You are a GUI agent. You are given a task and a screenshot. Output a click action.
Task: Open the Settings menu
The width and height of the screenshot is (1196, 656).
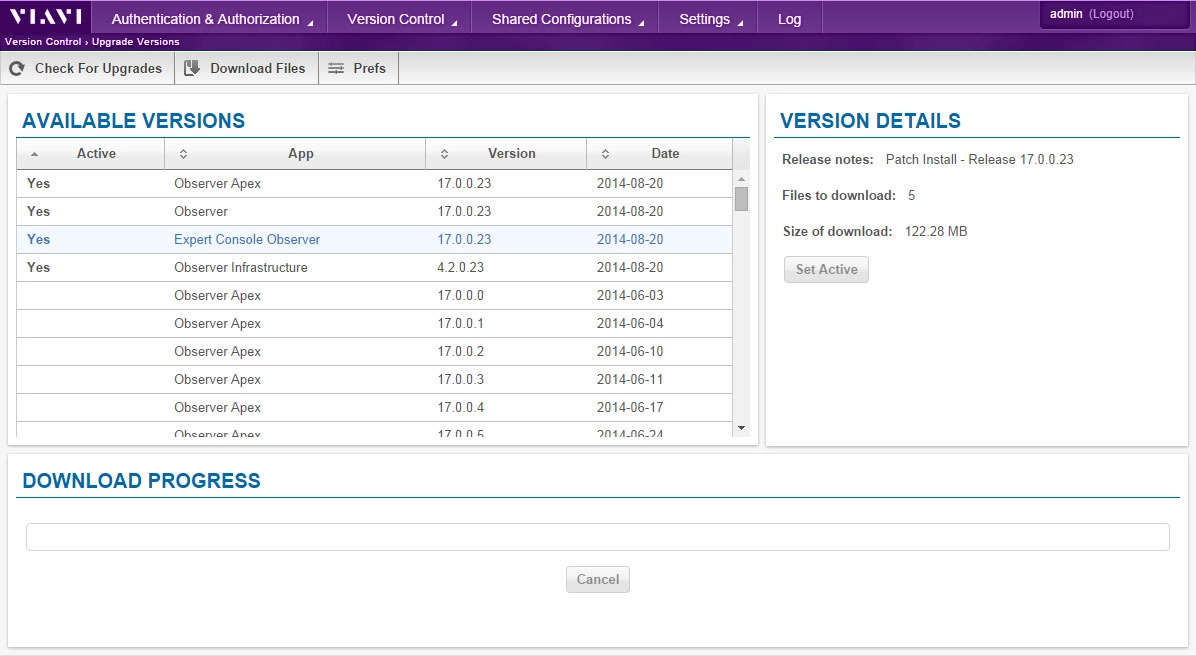coord(710,19)
